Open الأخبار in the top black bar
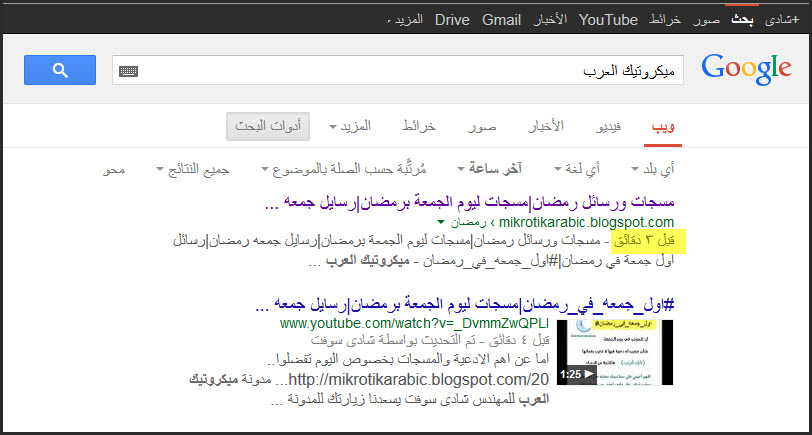Viewport: 812px width, 435px height. [551, 20]
